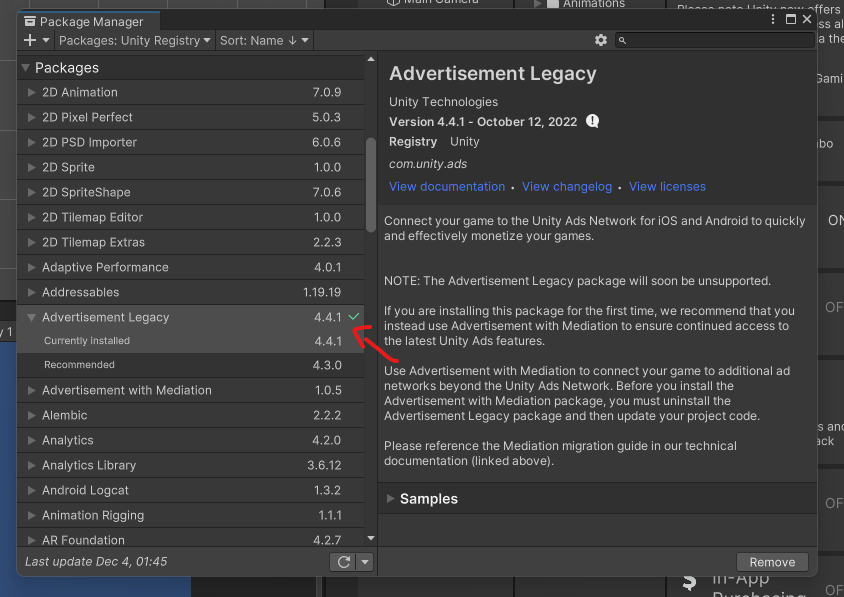The image size is (844, 597).
Task: Open the add-package dropdown arrow
Action: (x=46, y=40)
